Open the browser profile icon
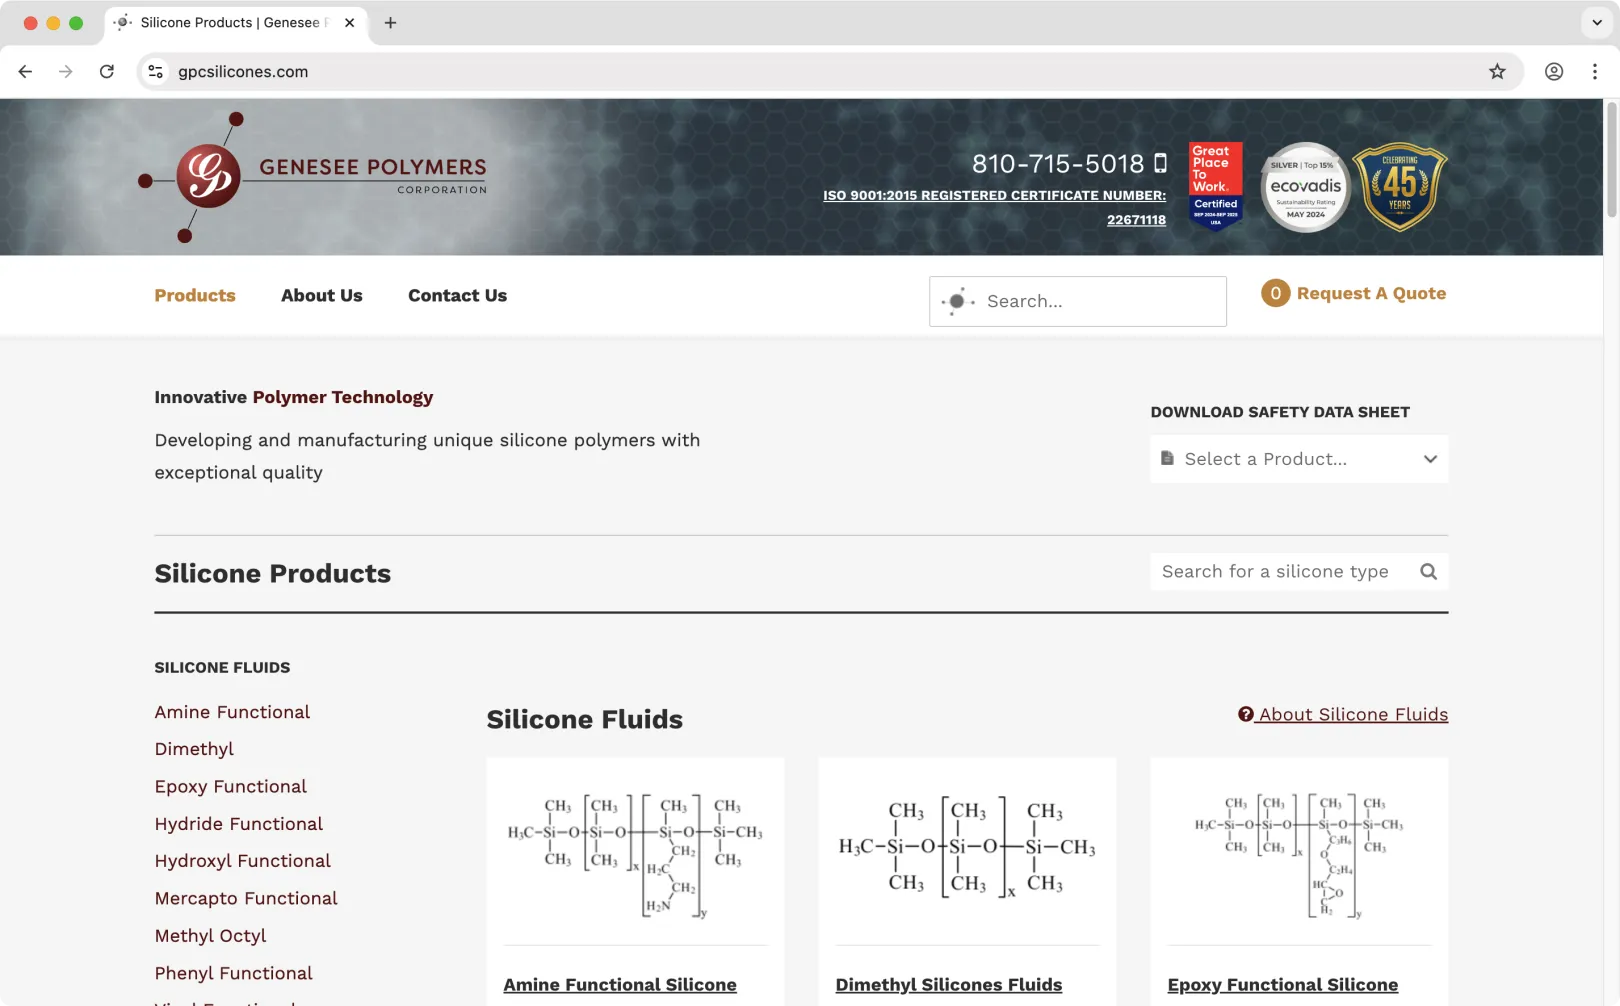The image size is (1620, 1006). point(1553,71)
